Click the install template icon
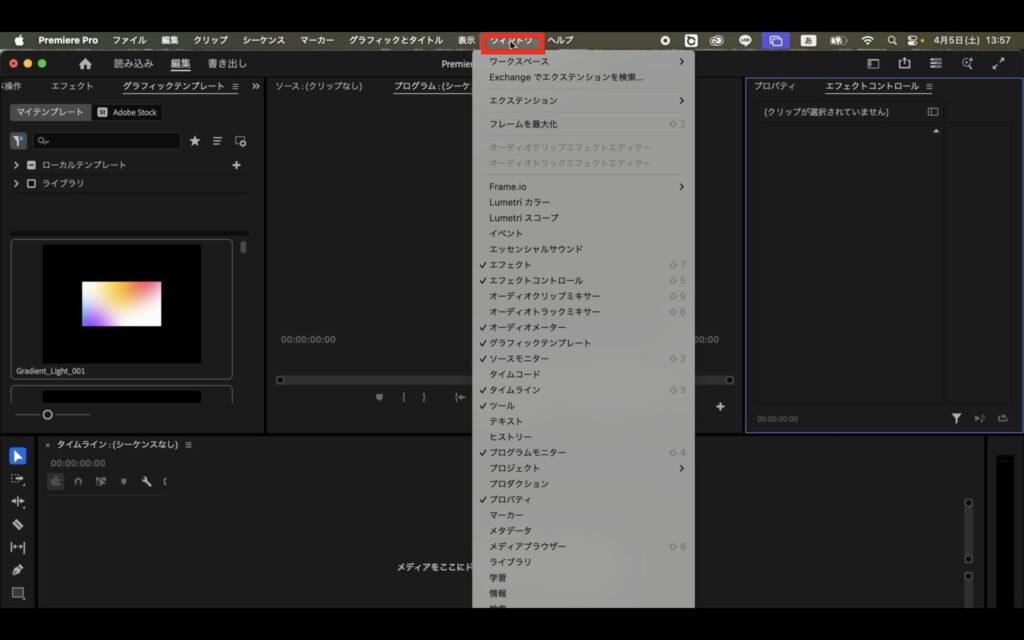 [240, 140]
